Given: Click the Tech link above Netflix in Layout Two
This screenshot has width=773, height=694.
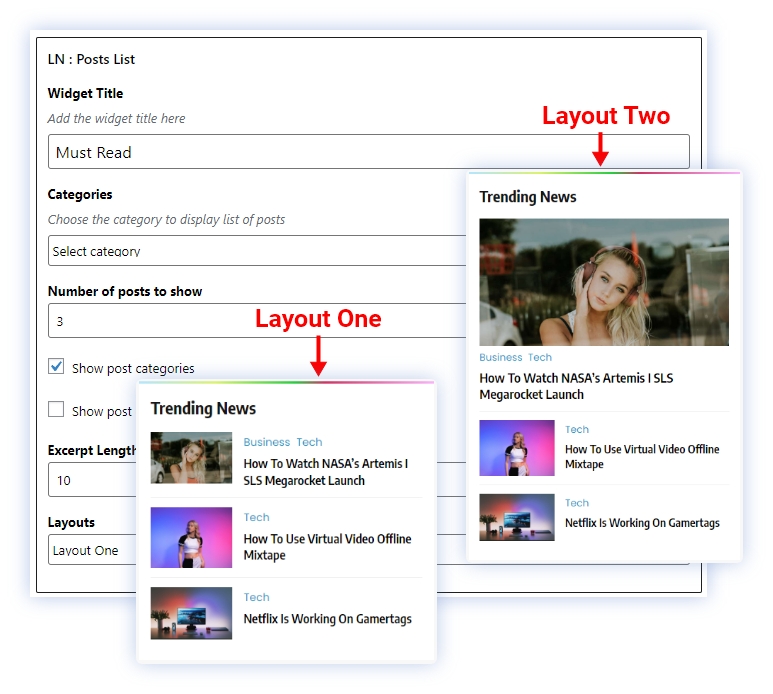Looking at the screenshot, I should tap(577, 503).
